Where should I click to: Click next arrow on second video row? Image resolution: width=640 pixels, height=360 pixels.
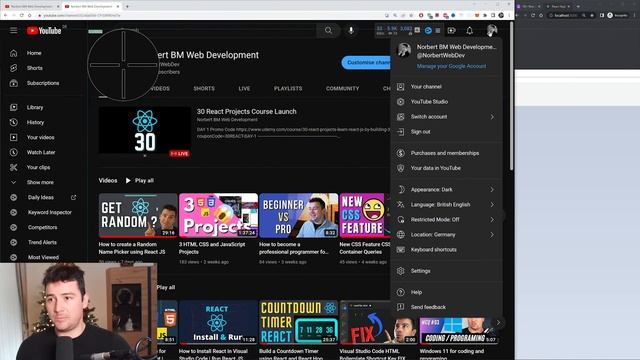(498, 322)
